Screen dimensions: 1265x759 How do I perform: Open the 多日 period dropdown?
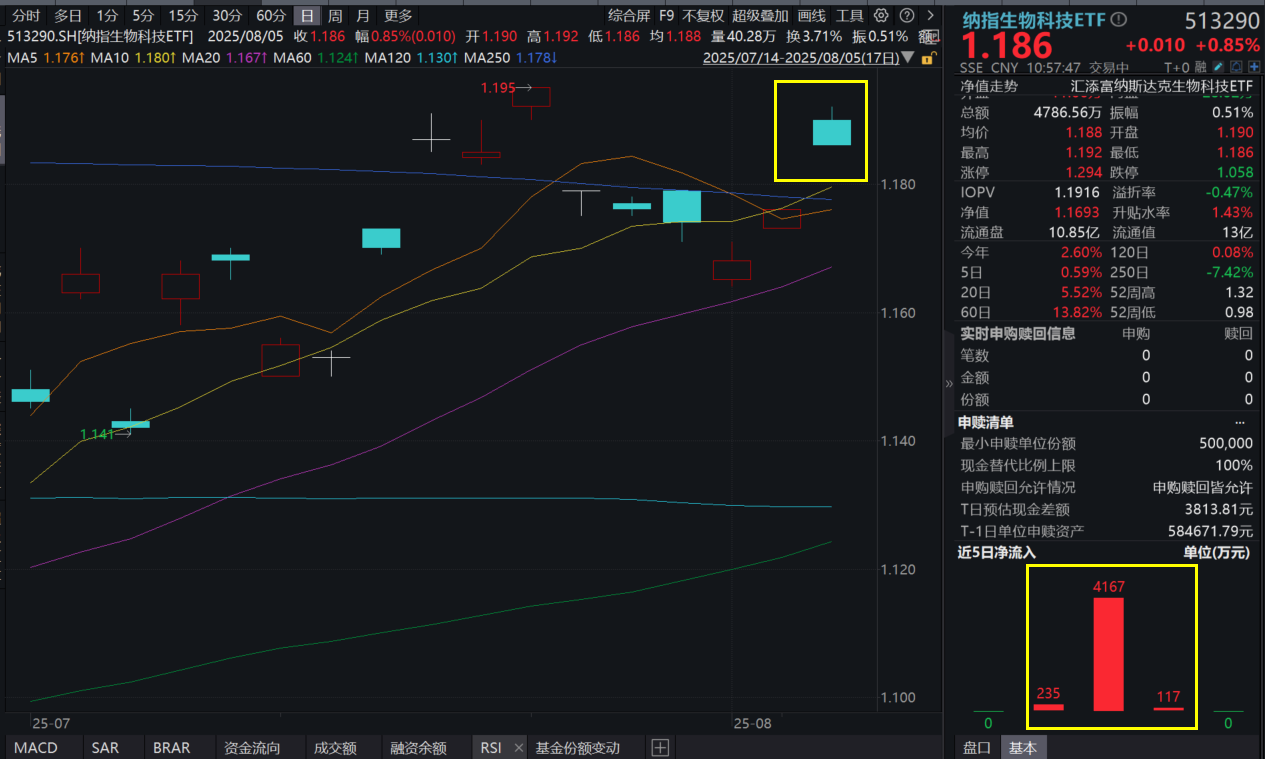pos(66,14)
